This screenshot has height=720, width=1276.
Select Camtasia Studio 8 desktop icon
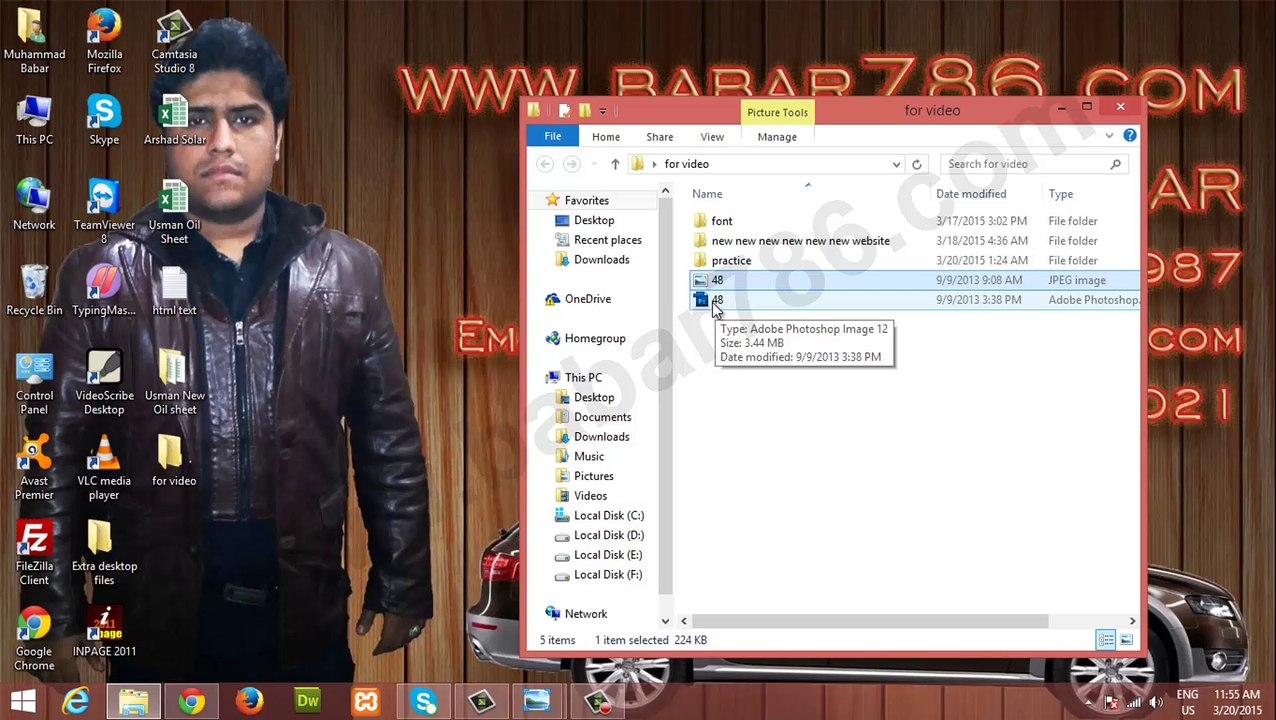click(174, 42)
